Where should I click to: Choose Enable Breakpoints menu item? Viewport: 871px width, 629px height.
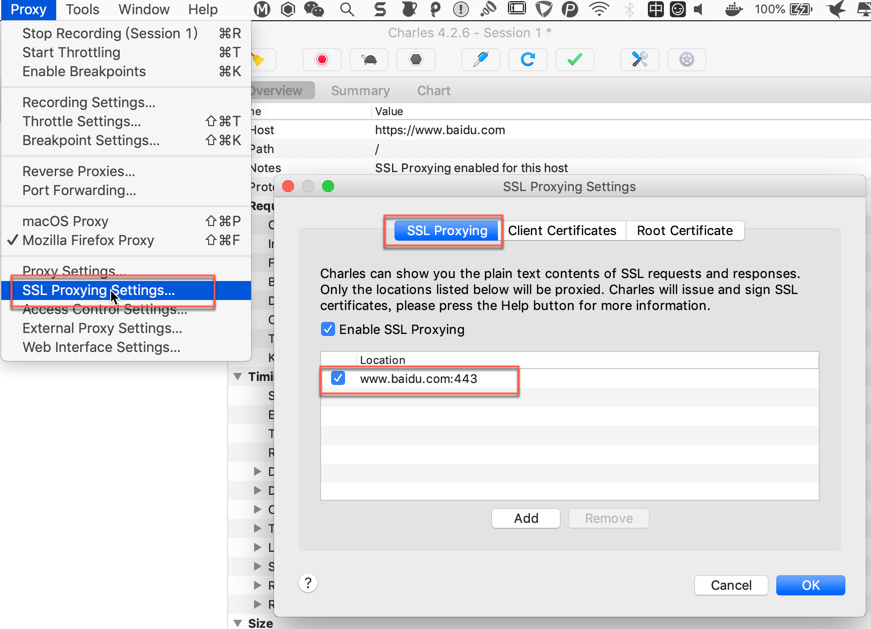126,71
